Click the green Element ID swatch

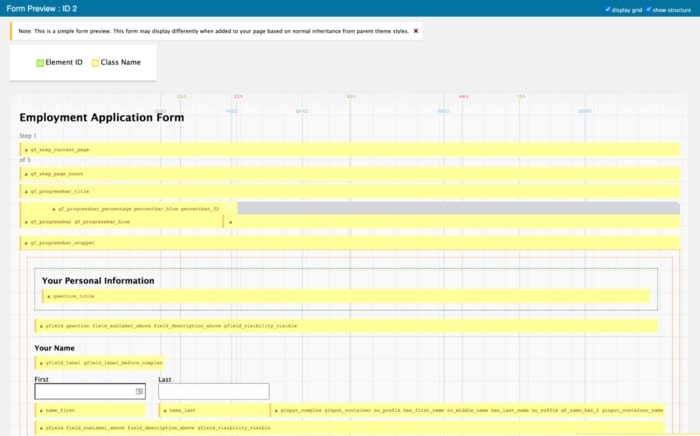pyautogui.click(x=40, y=63)
